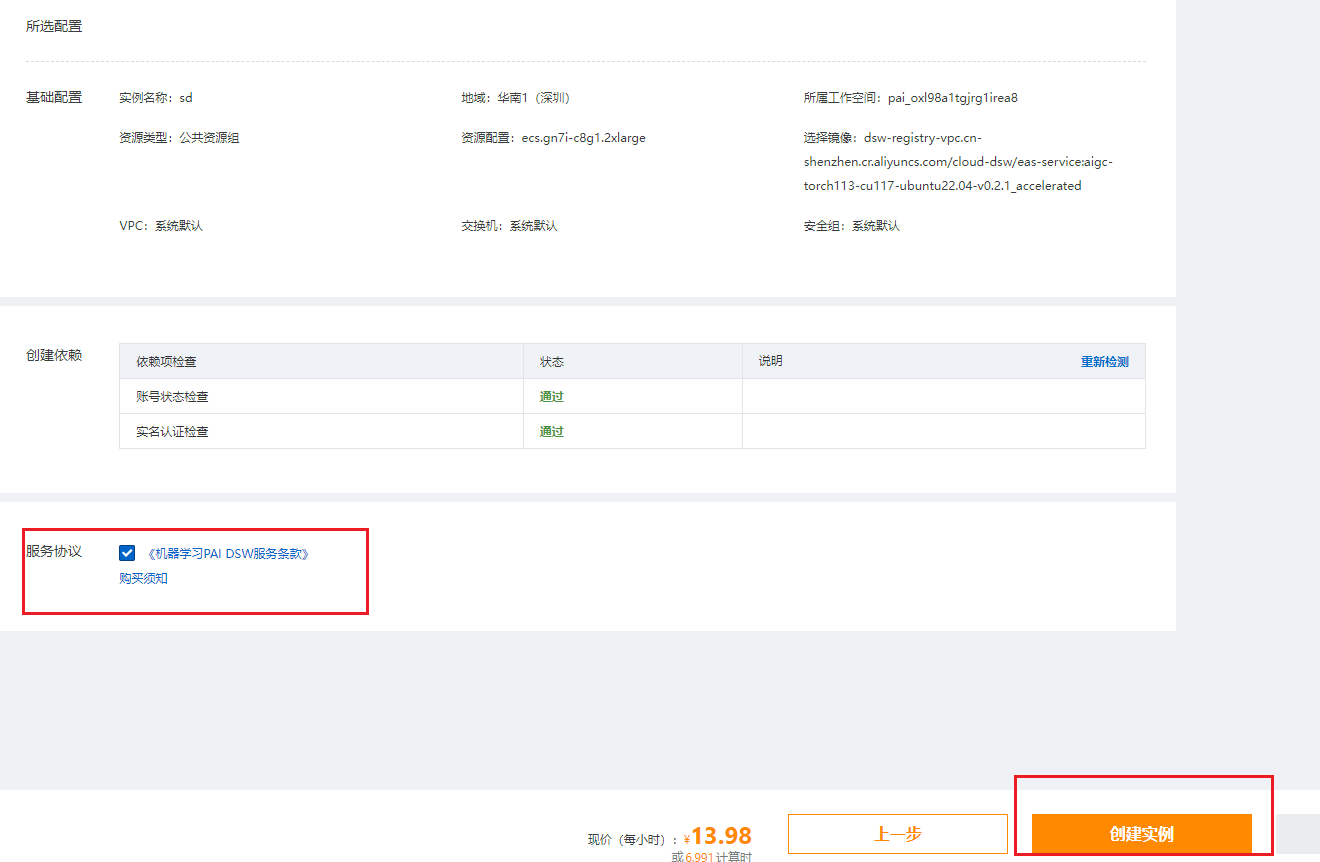This screenshot has height=862, width=1320.
Task: Click the workspace name pai_oxl98a1tgjrg1irea8
Action: [x=951, y=98]
